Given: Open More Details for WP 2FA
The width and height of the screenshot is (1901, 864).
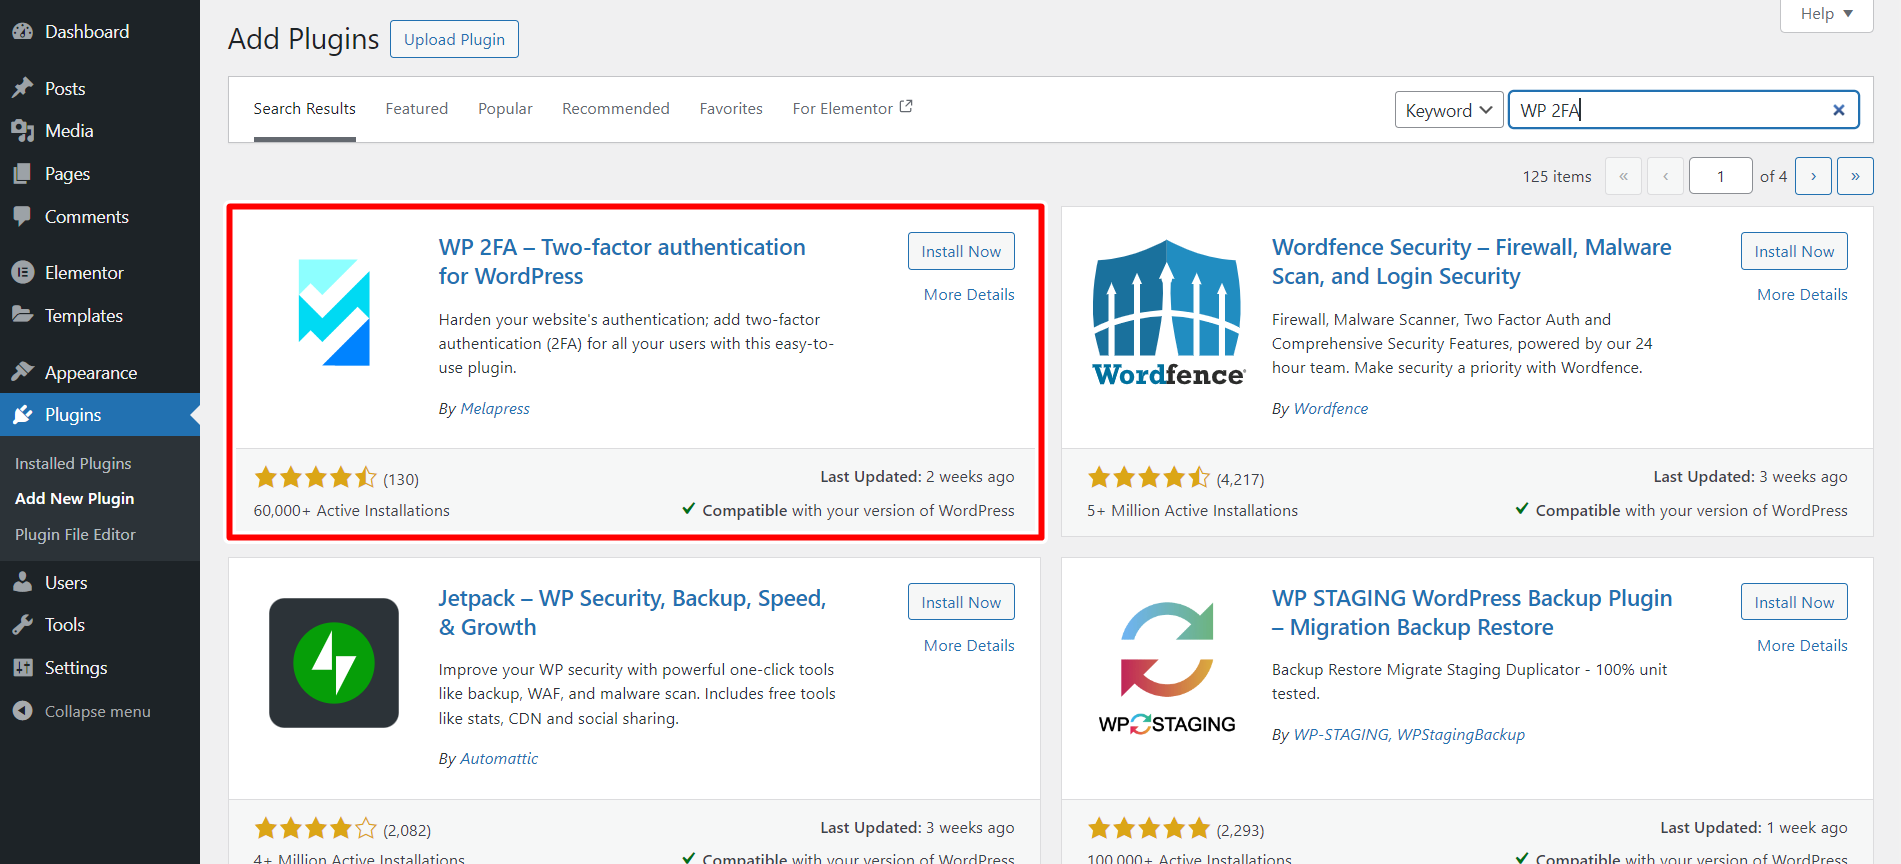Looking at the screenshot, I should tap(969, 295).
